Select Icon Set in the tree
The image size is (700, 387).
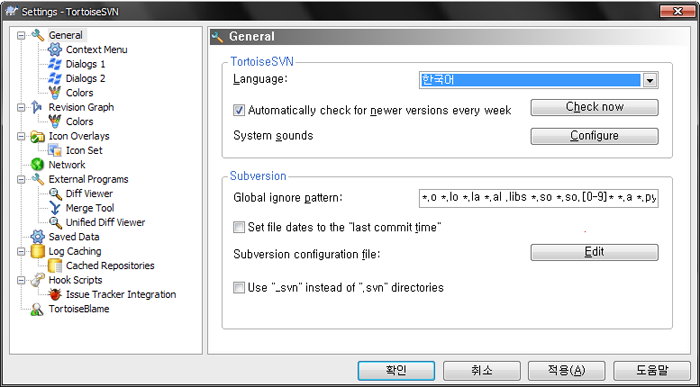click(84, 150)
